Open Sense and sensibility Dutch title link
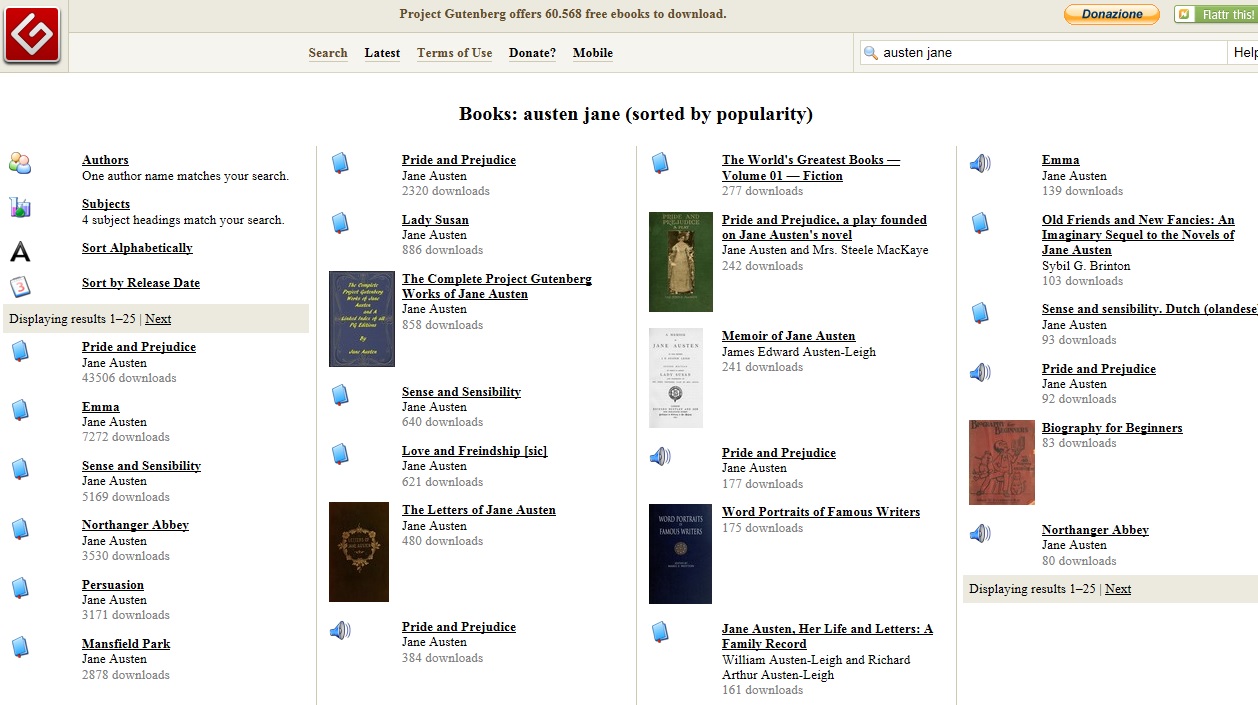Image resolution: width=1258 pixels, height=705 pixels. point(1150,309)
